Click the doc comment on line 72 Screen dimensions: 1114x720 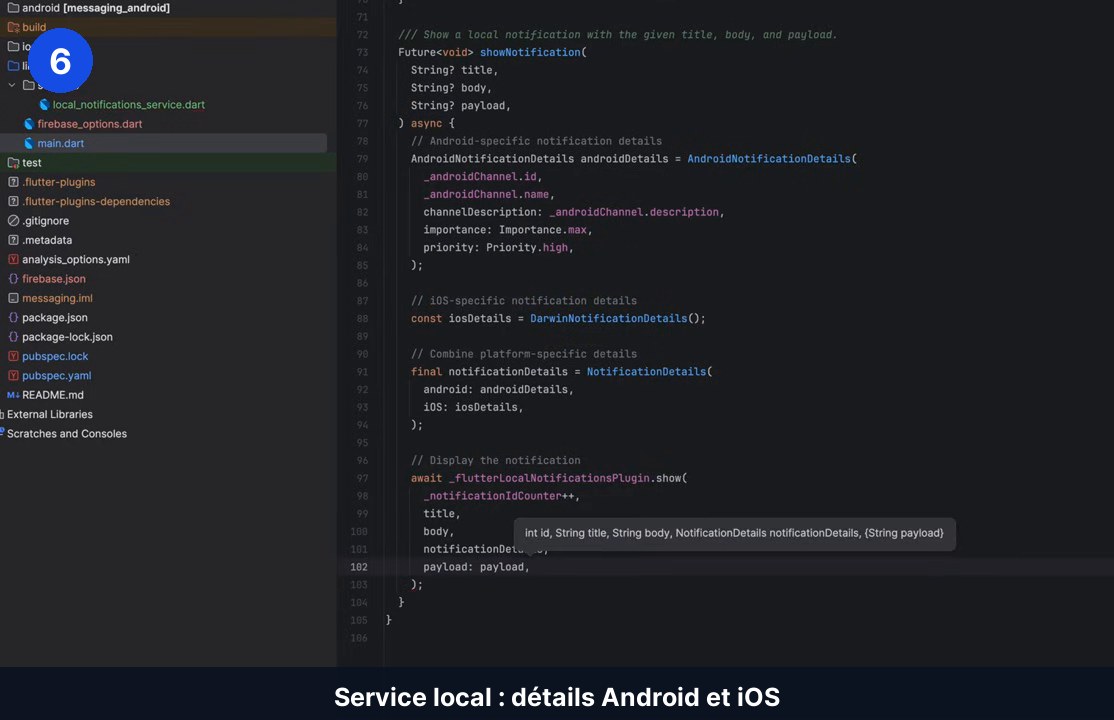pyautogui.click(x=617, y=35)
